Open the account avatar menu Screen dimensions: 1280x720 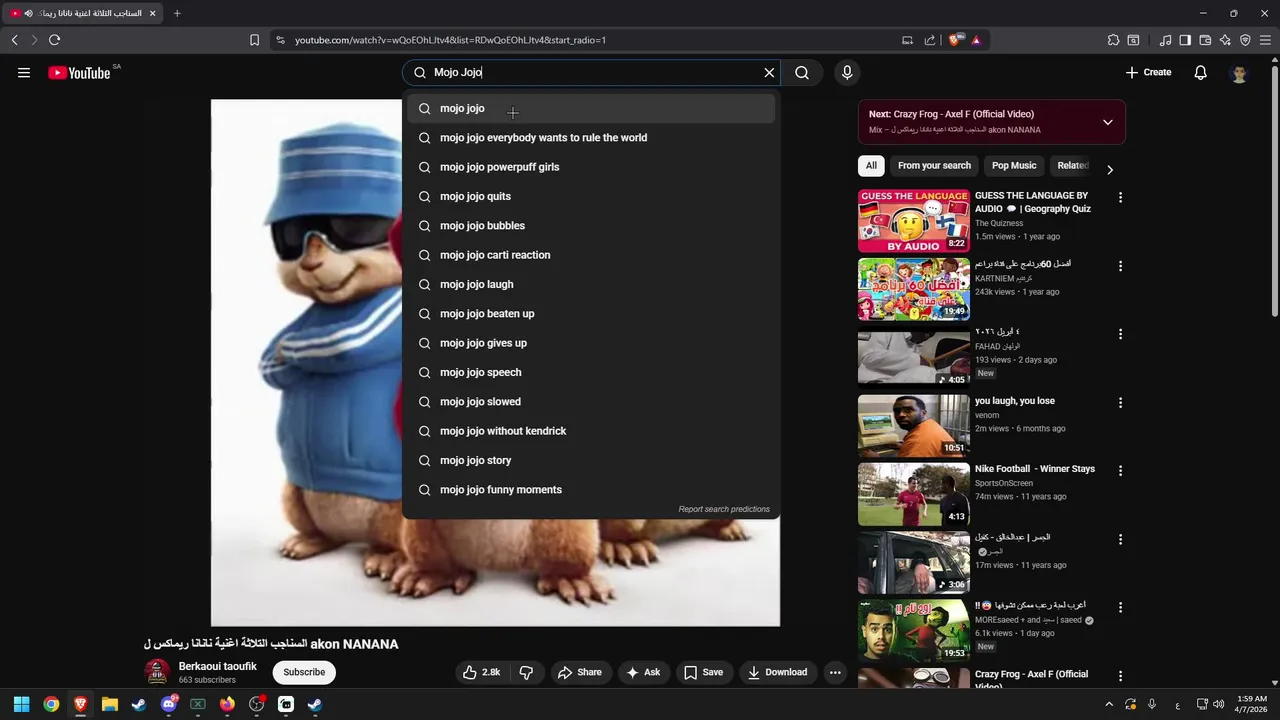(x=1240, y=73)
